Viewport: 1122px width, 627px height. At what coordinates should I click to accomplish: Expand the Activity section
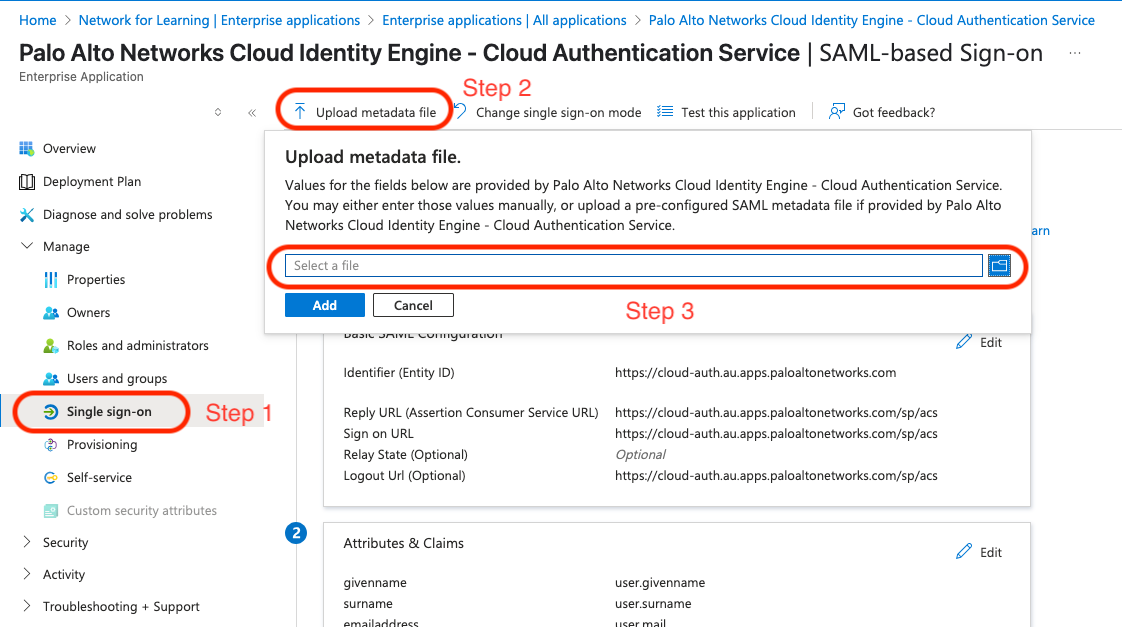point(27,575)
